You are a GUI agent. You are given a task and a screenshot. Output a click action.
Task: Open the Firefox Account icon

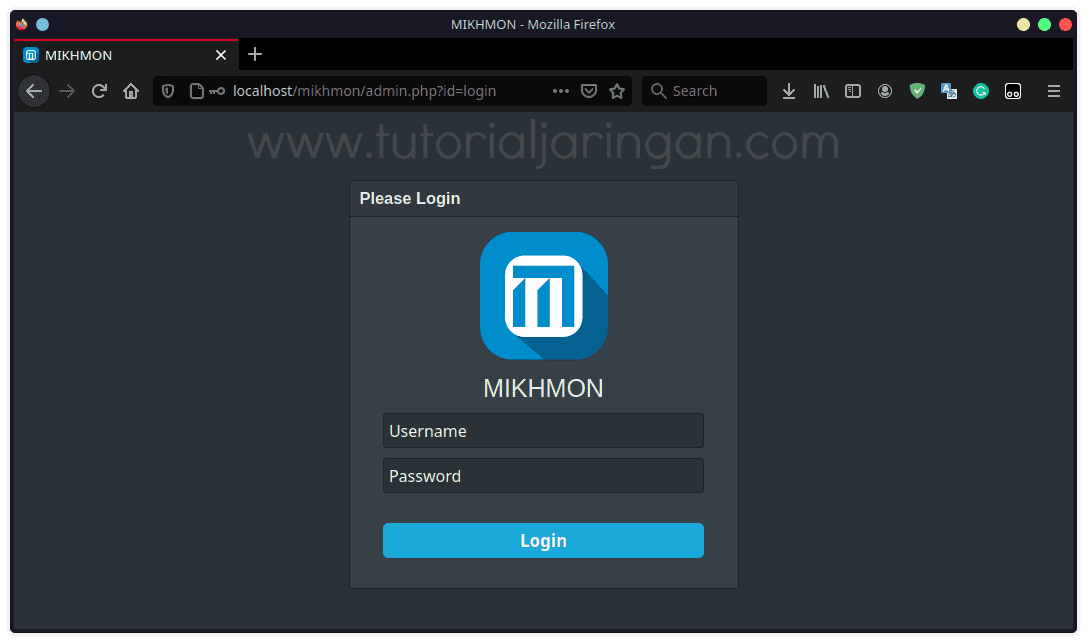885,91
